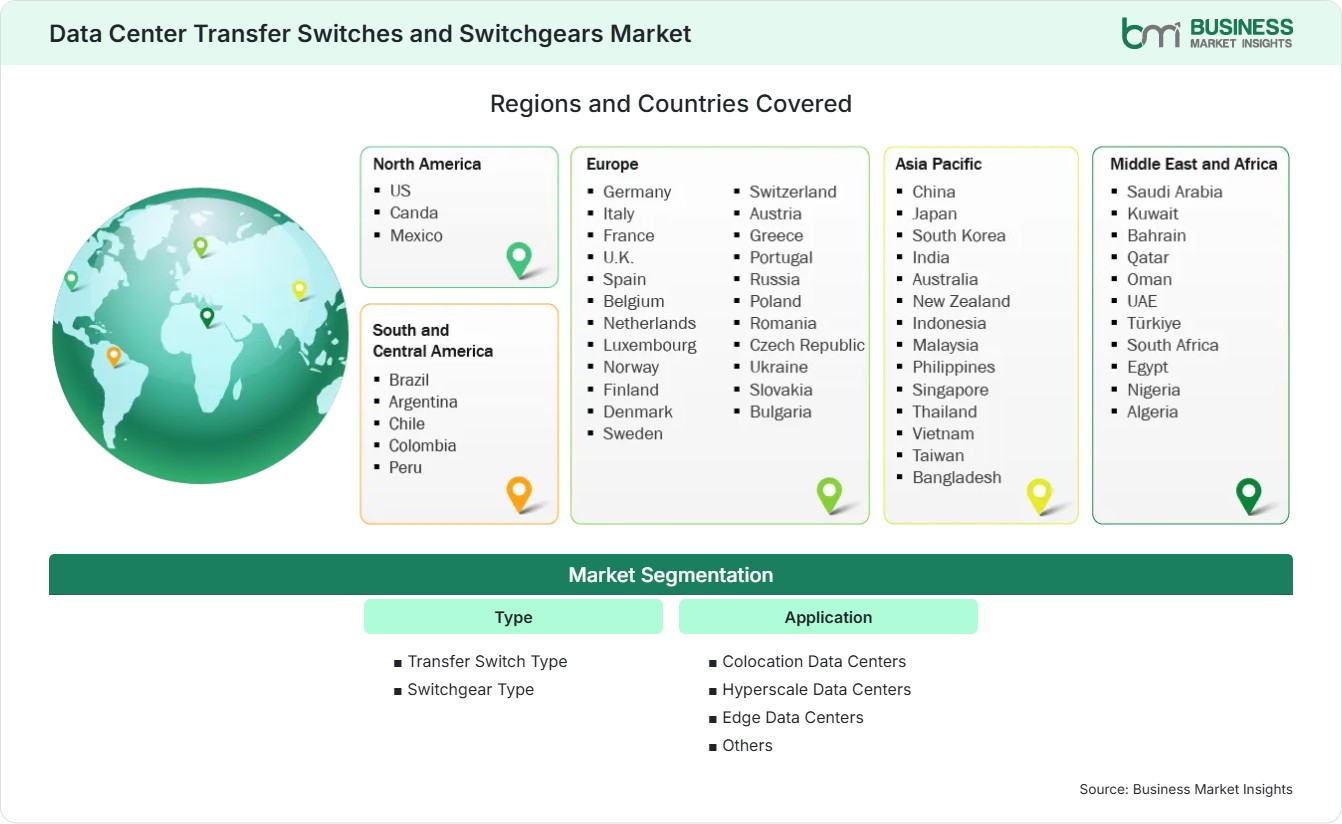Click the Market Segmentation banner

point(671,575)
